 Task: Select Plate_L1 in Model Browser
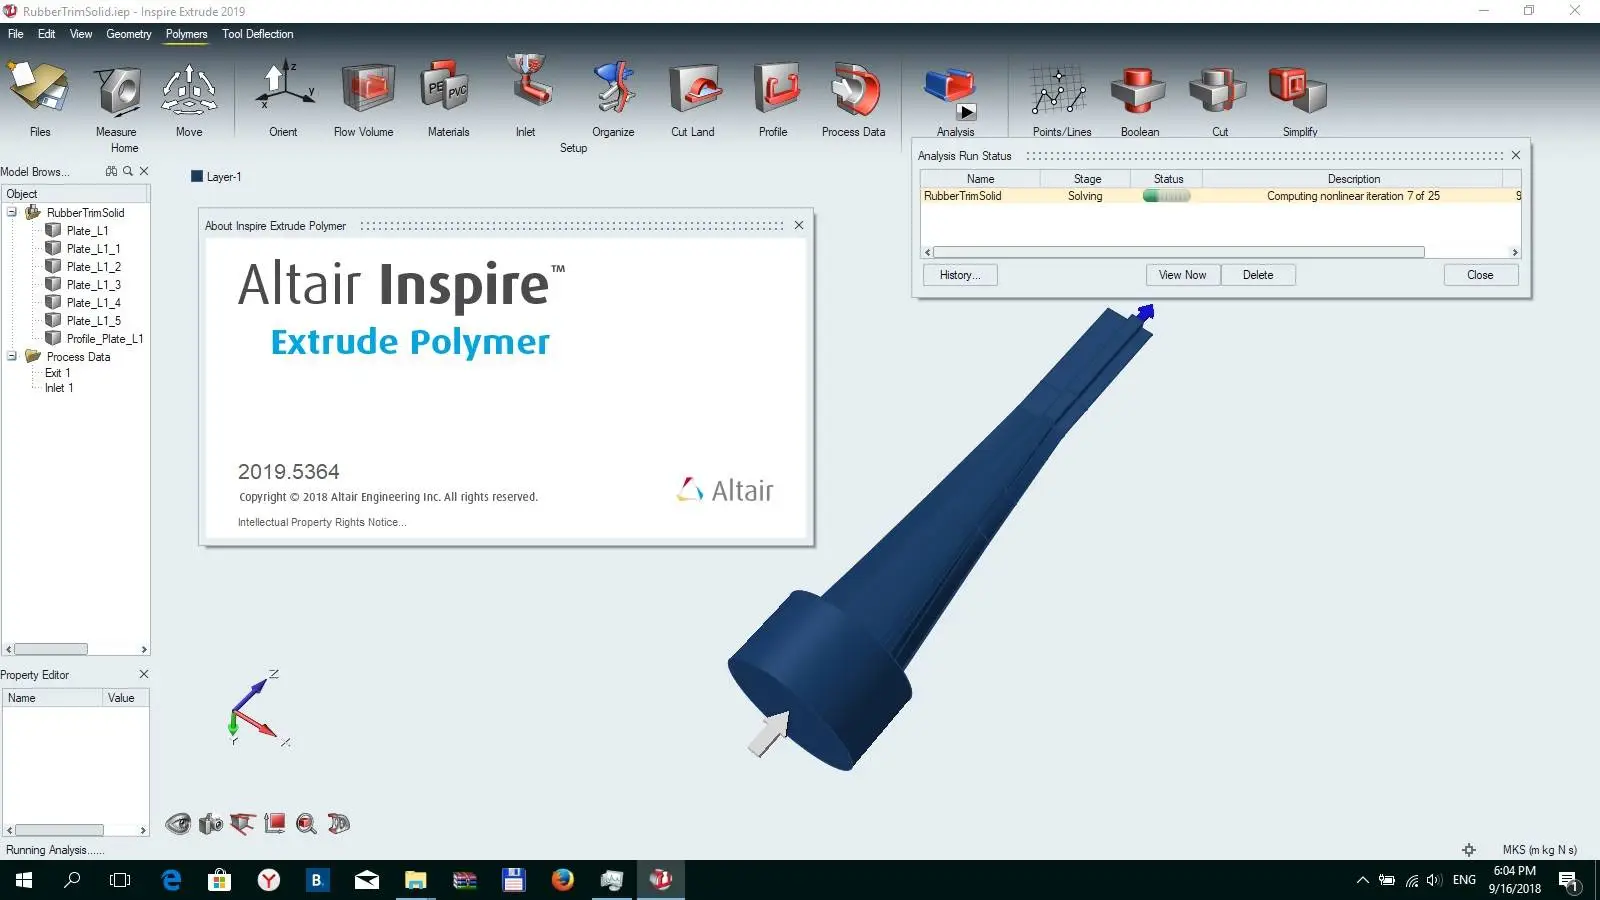click(x=87, y=231)
